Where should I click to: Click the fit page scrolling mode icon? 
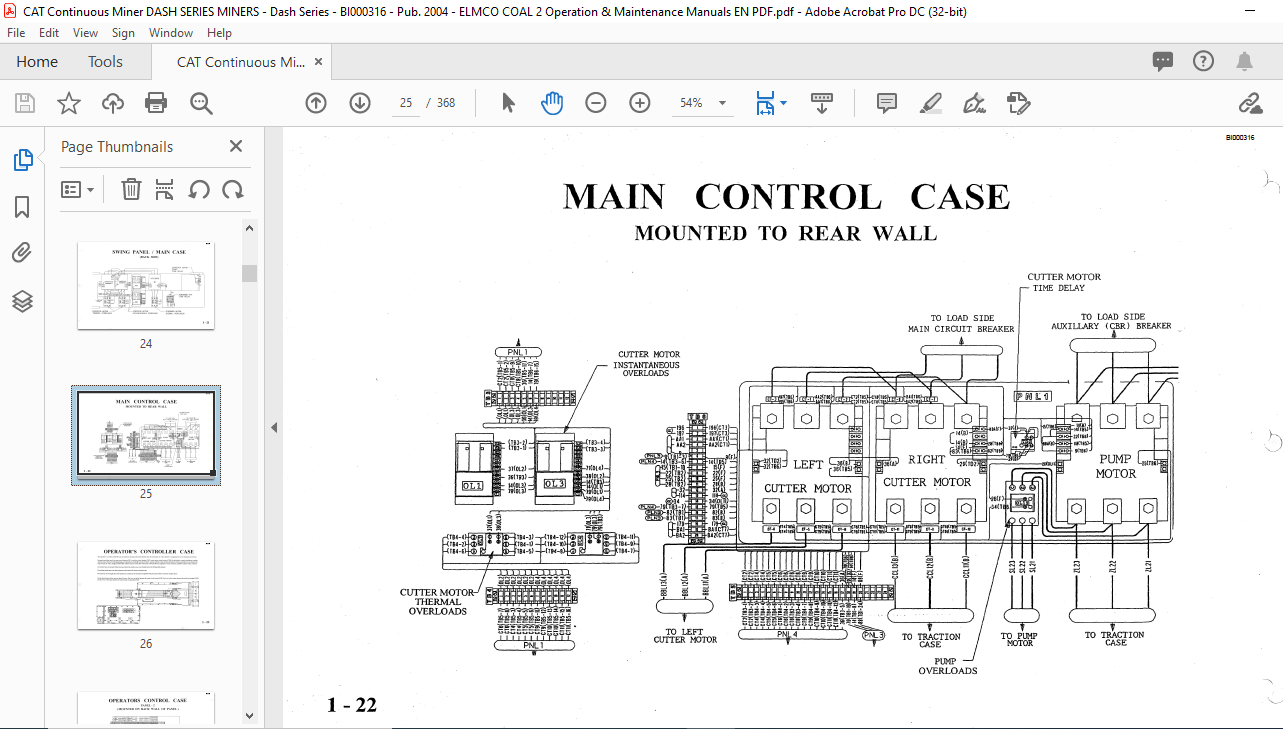[x=766, y=103]
